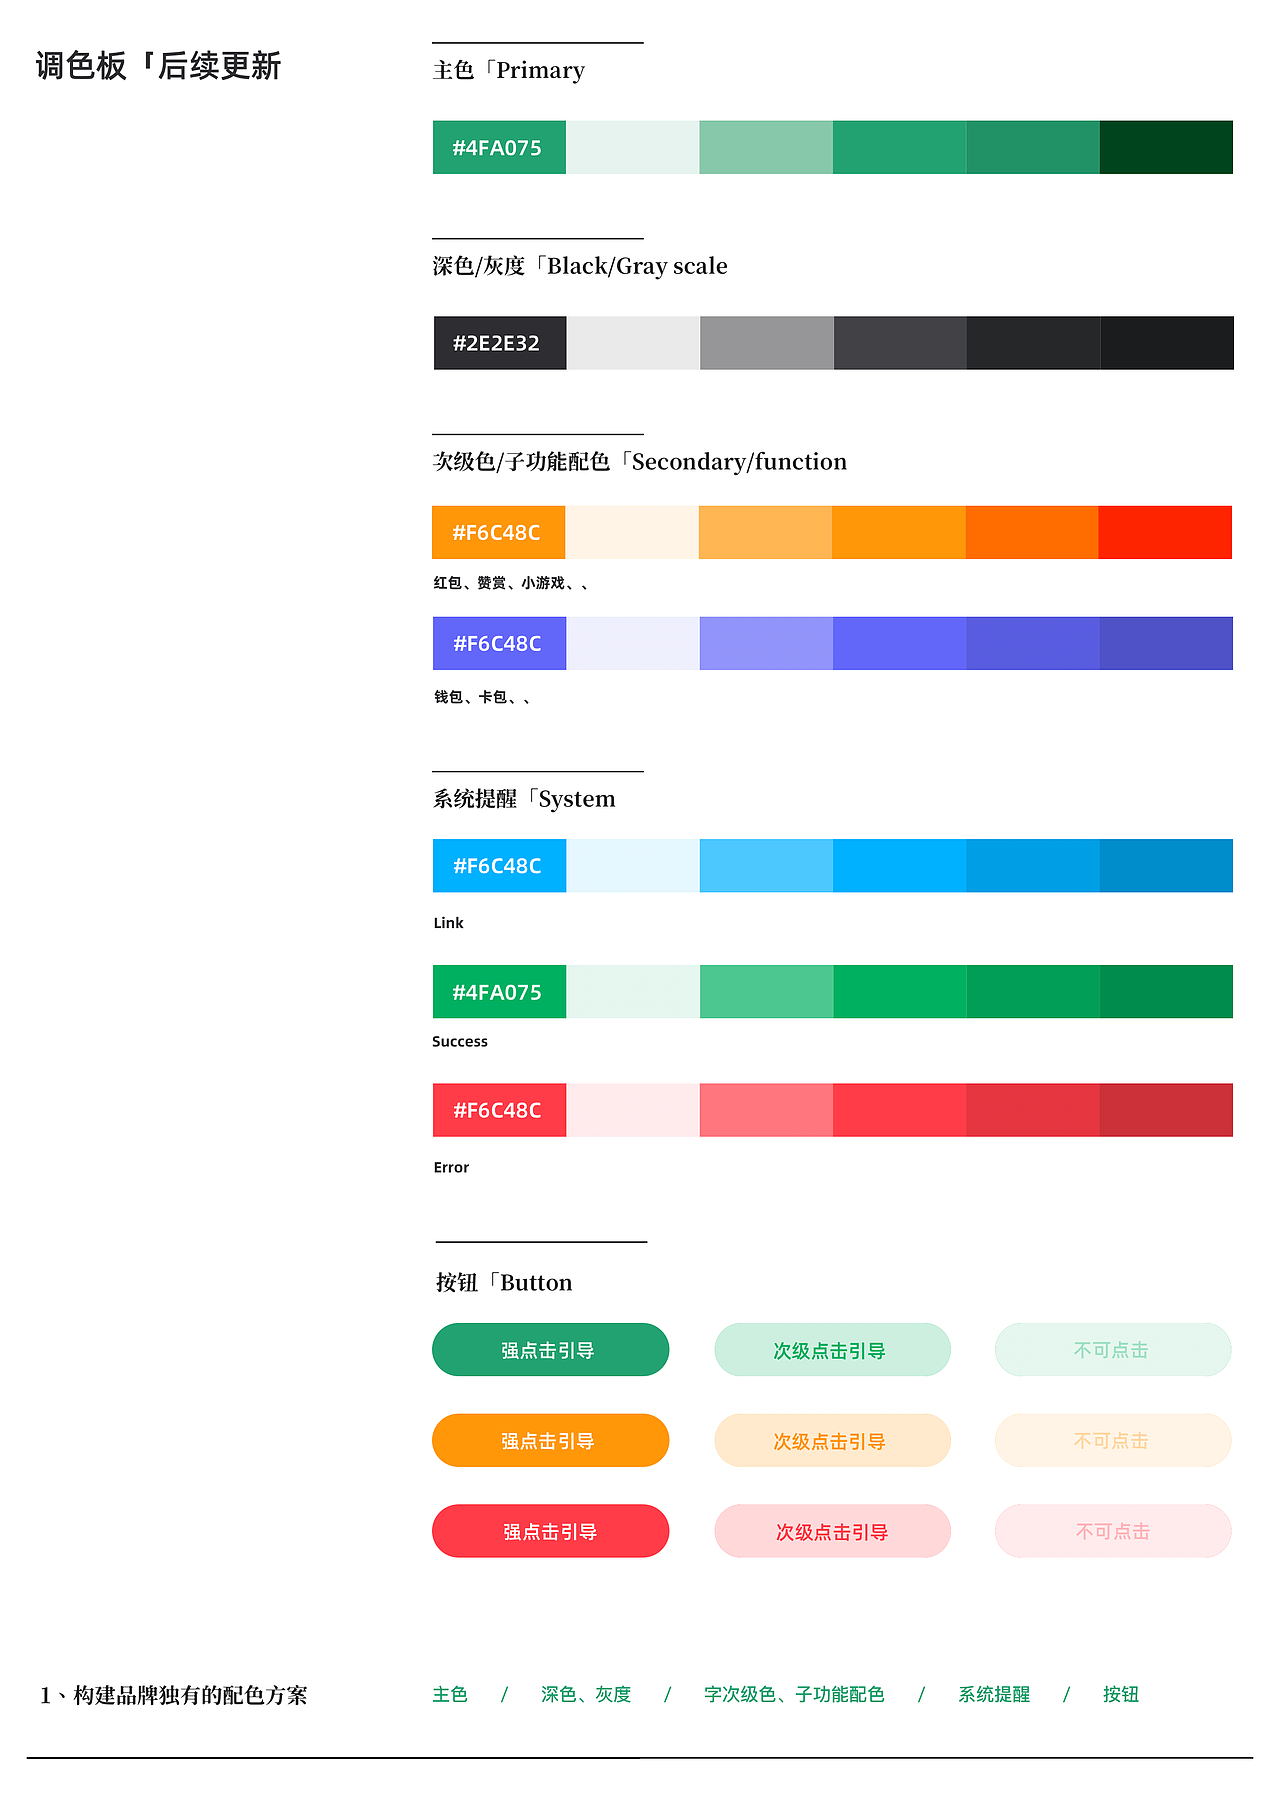Click the green 强点击引导 primary button
Viewport: 1280px width, 1803px height.
tap(550, 1349)
